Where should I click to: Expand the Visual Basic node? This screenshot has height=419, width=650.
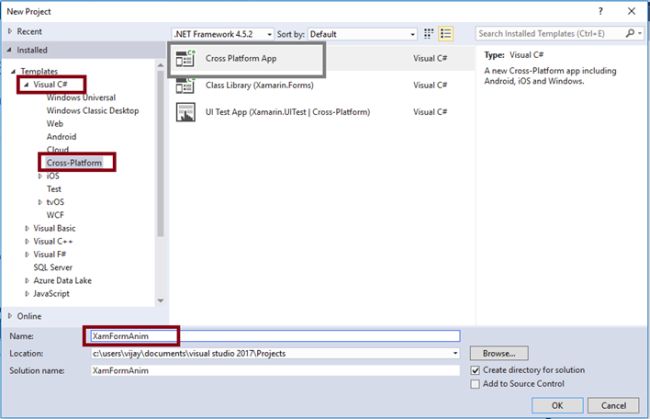(27, 228)
